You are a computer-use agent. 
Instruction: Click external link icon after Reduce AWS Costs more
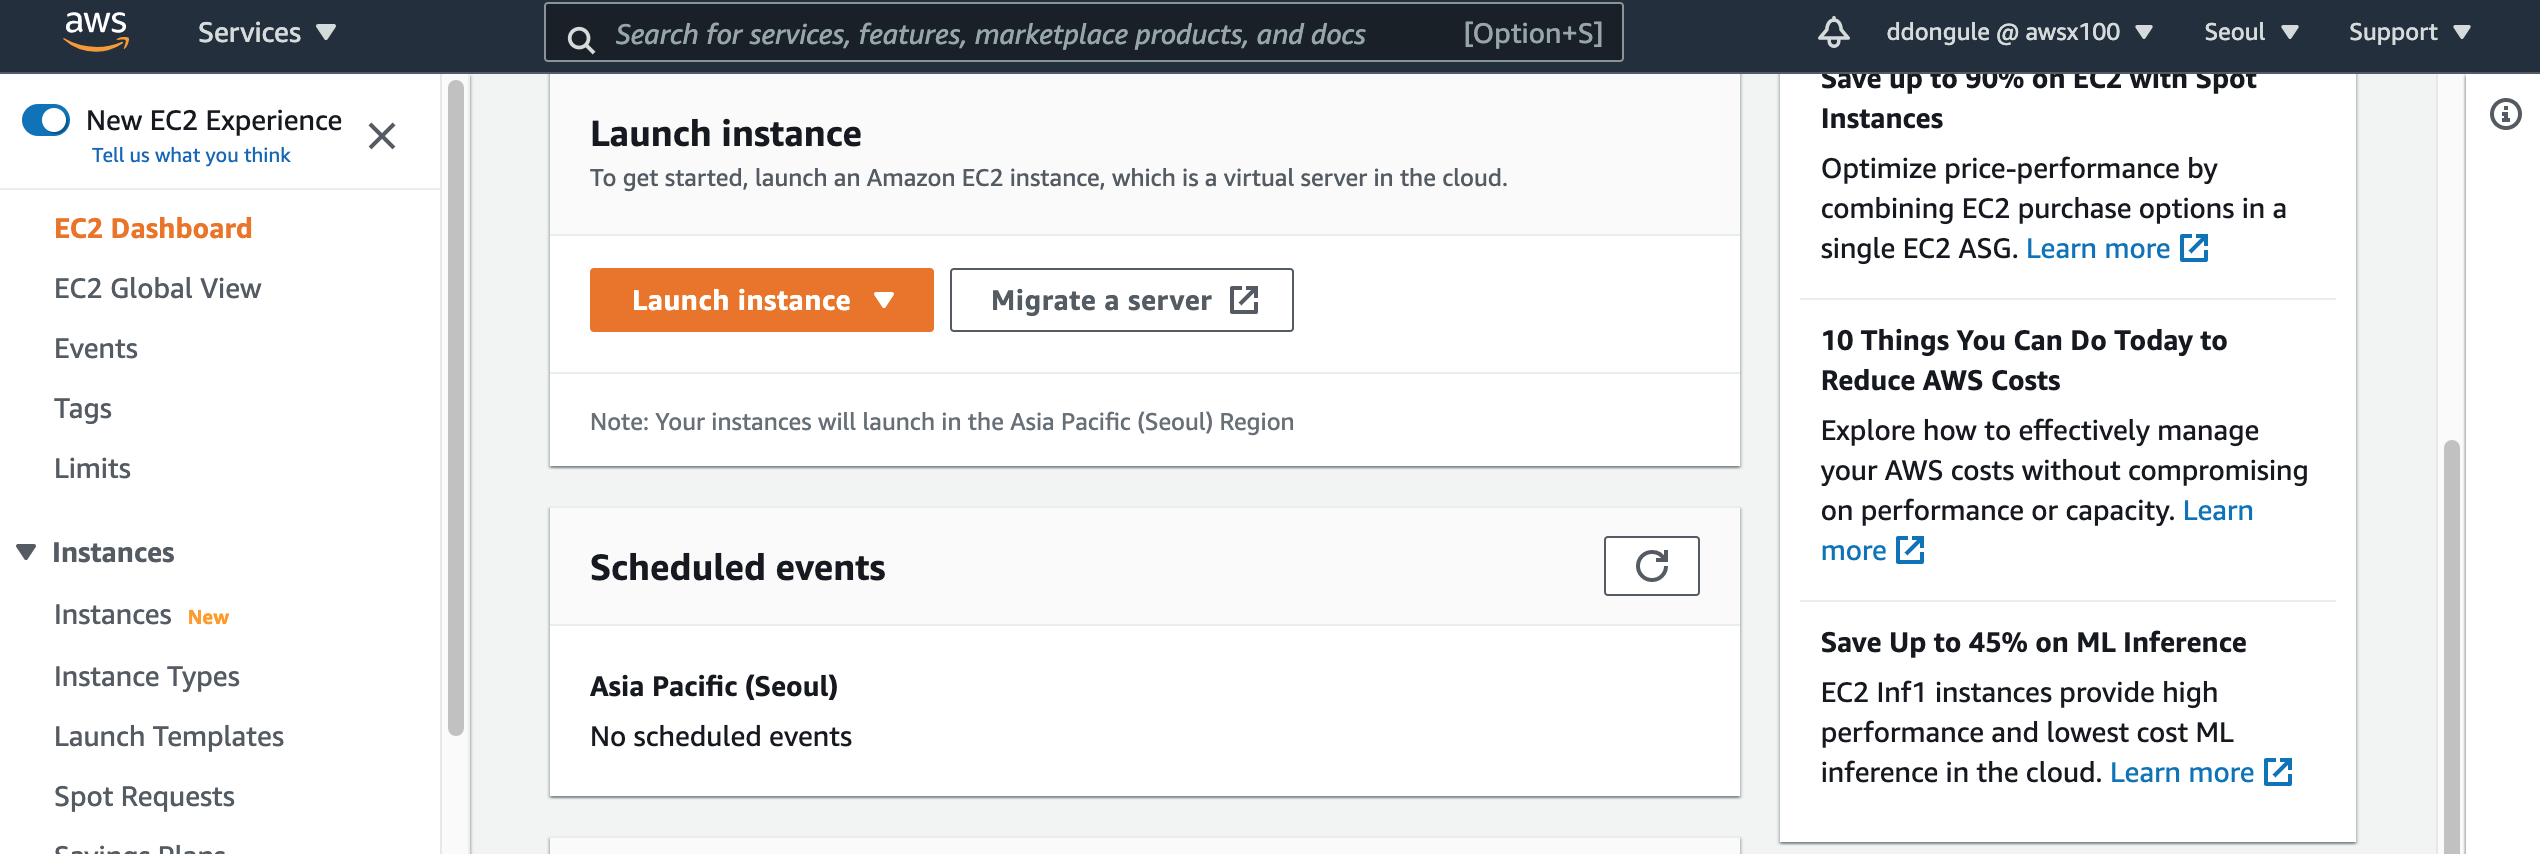[1910, 550]
